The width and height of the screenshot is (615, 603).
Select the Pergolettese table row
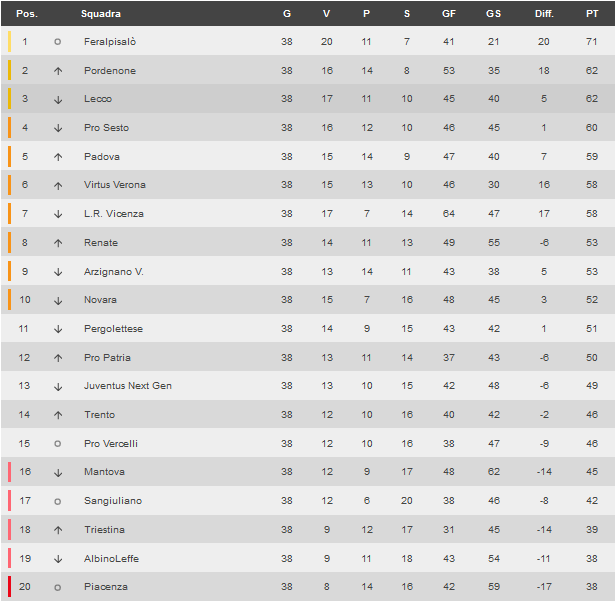pyautogui.click(x=308, y=329)
